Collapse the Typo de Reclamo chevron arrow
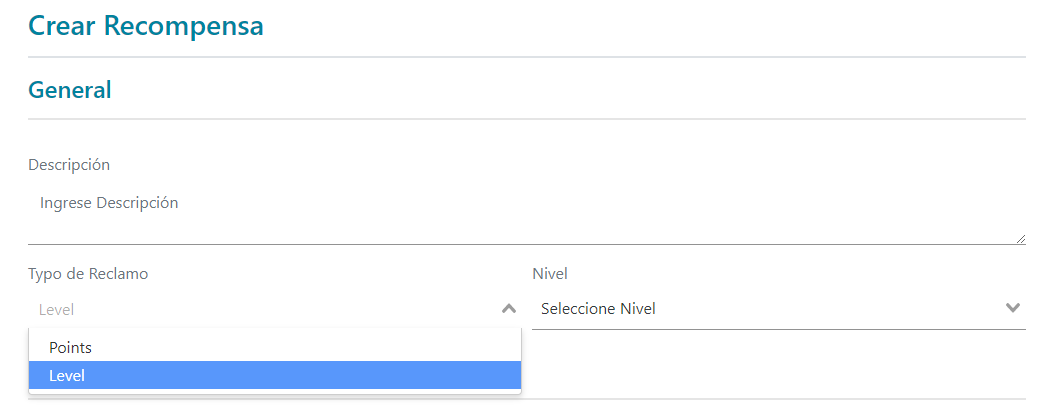The width and height of the screenshot is (1062, 413). tap(509, 309)
